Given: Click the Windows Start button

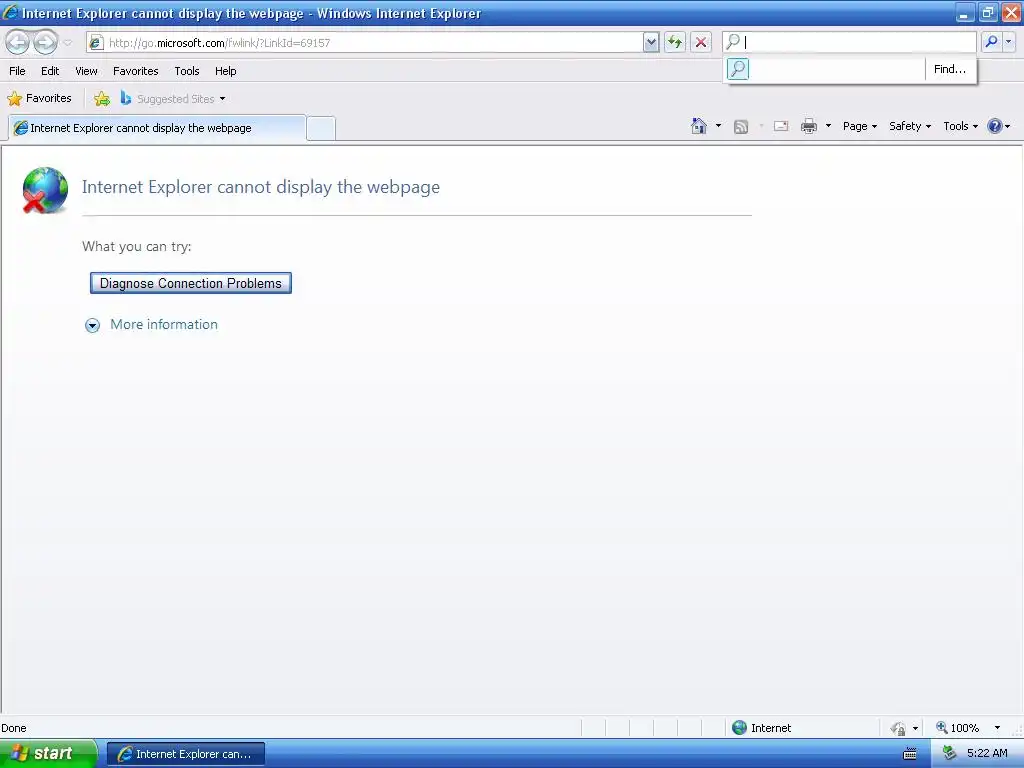Looking at the screenshot, I should 48,754.
